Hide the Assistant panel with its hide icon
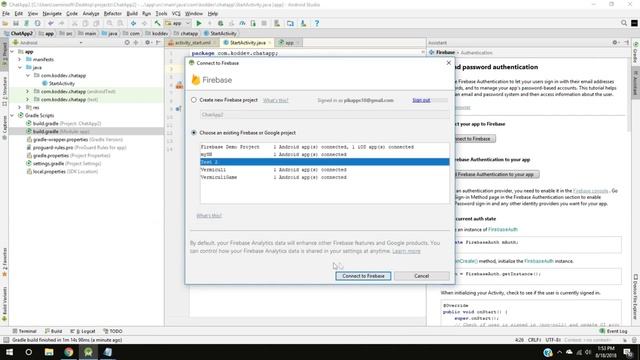This screenshot has height=360, width=640. 626,42
